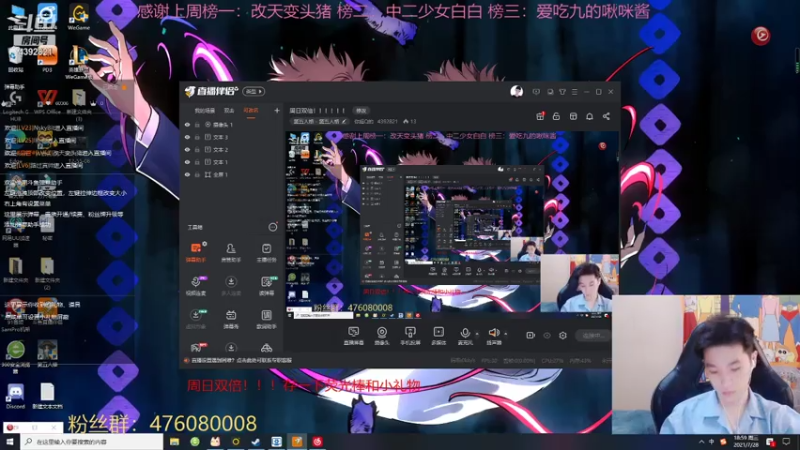
Task: Select the 文本 1 source row
Action: [231, 162]
